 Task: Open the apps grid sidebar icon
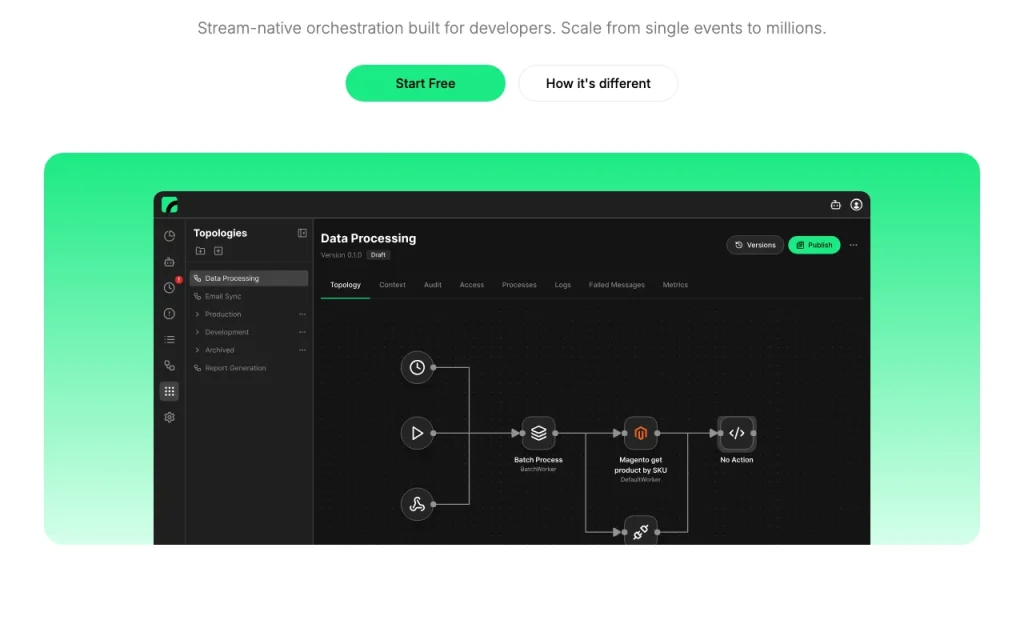(x=169, y=391)
